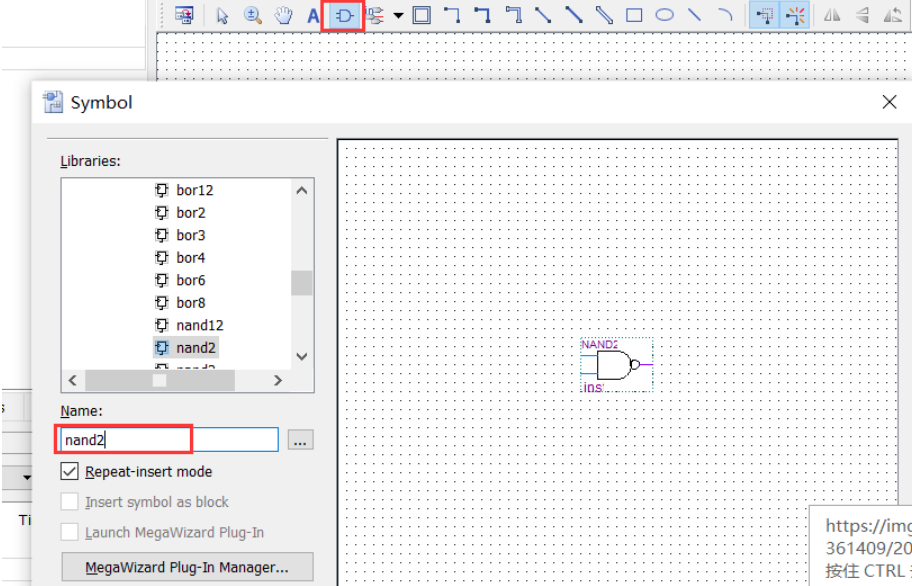Select the Arc drawing tool
This screenshot has height=586, width=912.
pos(725,15)
